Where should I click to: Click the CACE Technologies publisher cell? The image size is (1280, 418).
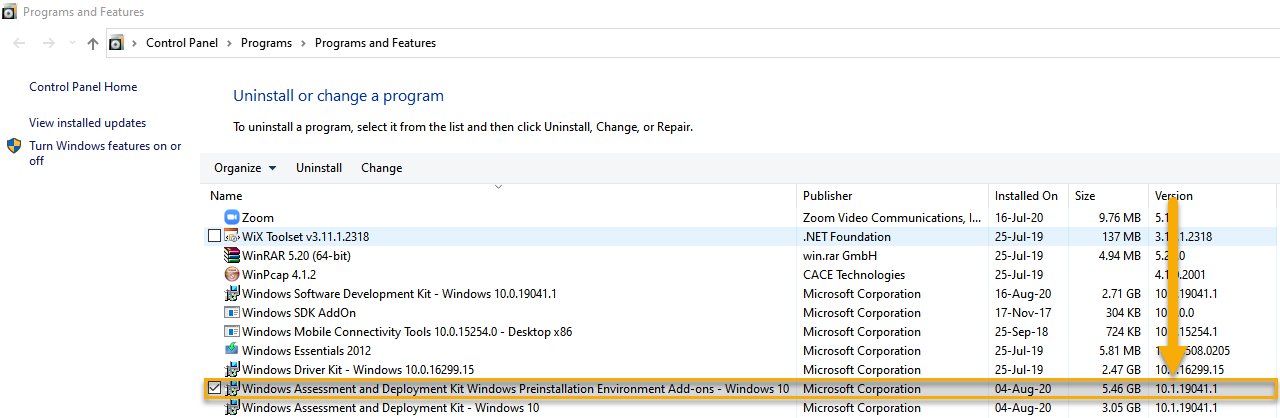click(x=854, y=275)
